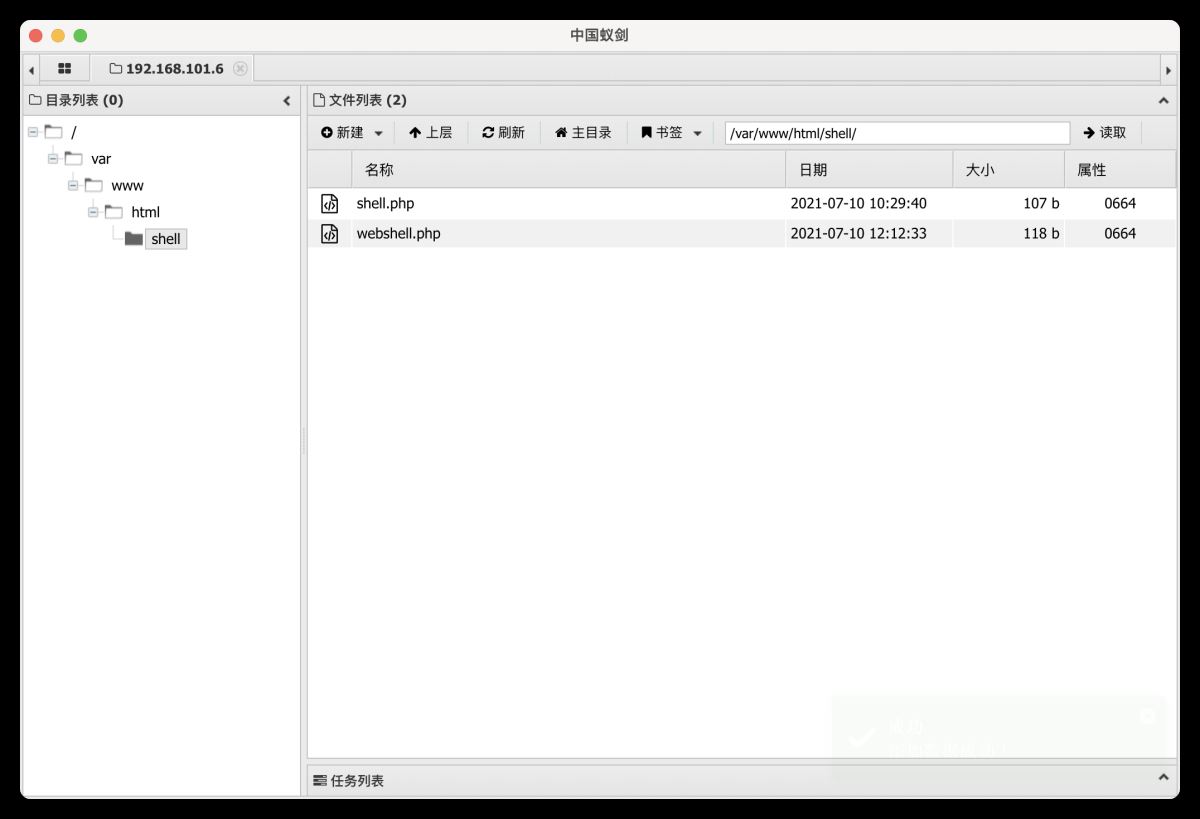The width and height of the screenshot is (1200, 819).
Task: Click the path input field
Action: click(897, 133)
